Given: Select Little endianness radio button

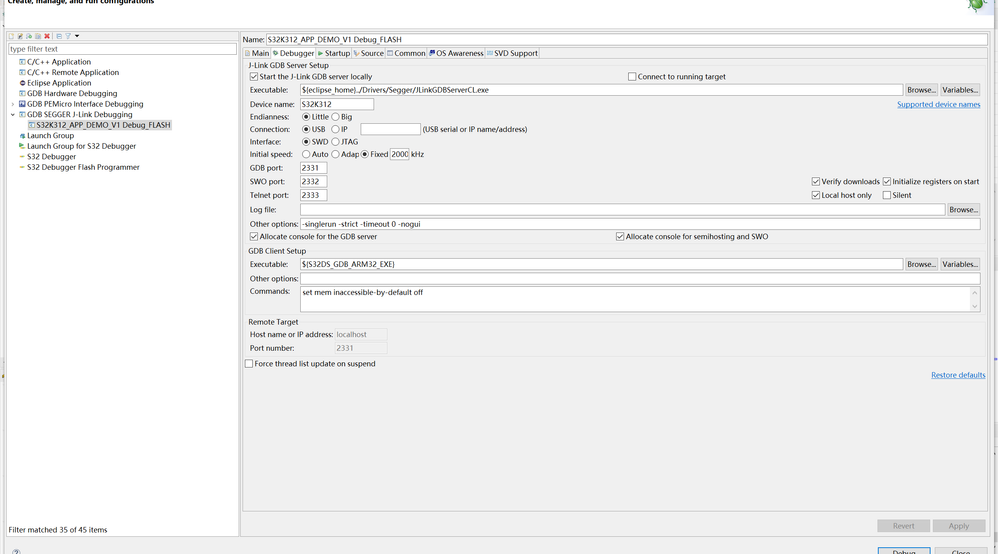Looking at the screenshot, I should [x=306, y=117].
